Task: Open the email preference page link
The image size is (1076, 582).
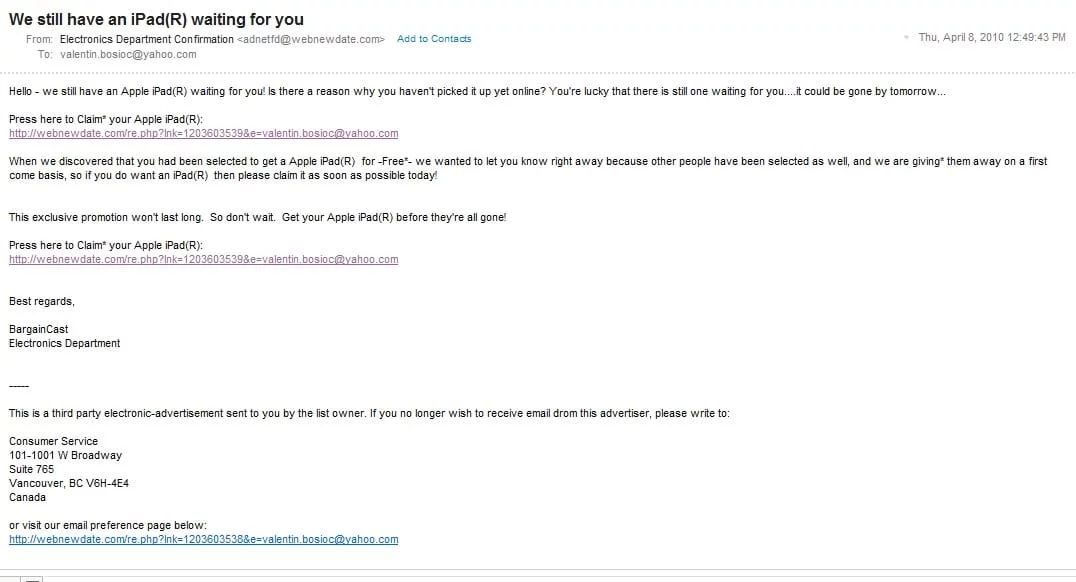Action: [203, 539]
